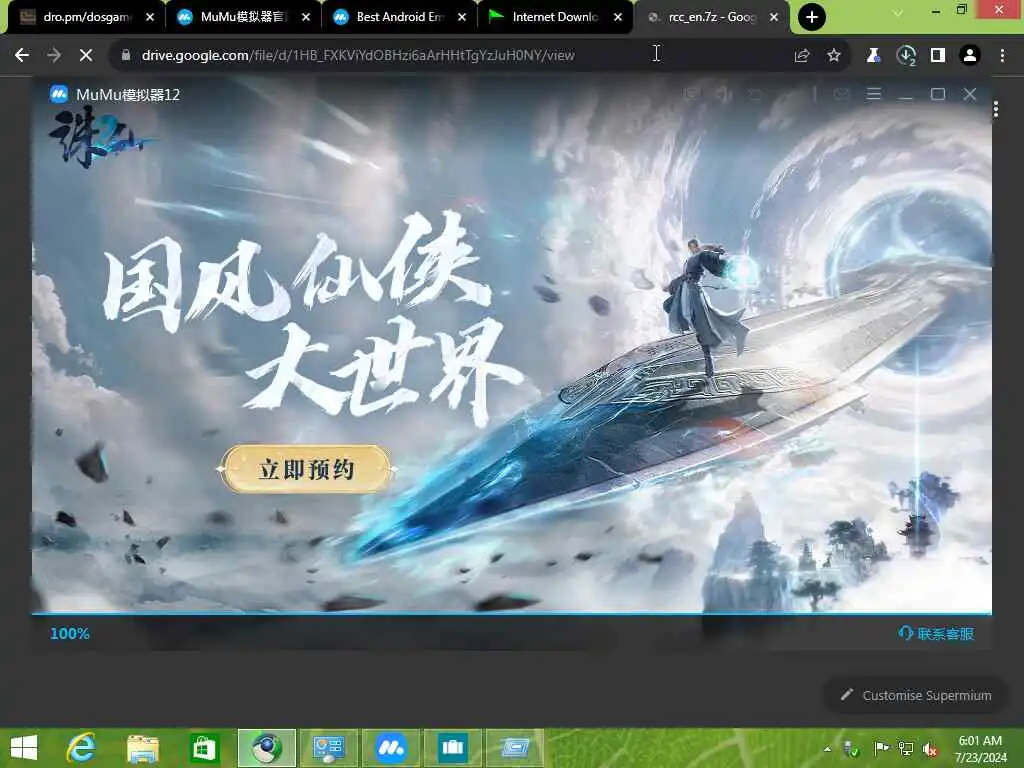Open a new tab with plus button

812,17
